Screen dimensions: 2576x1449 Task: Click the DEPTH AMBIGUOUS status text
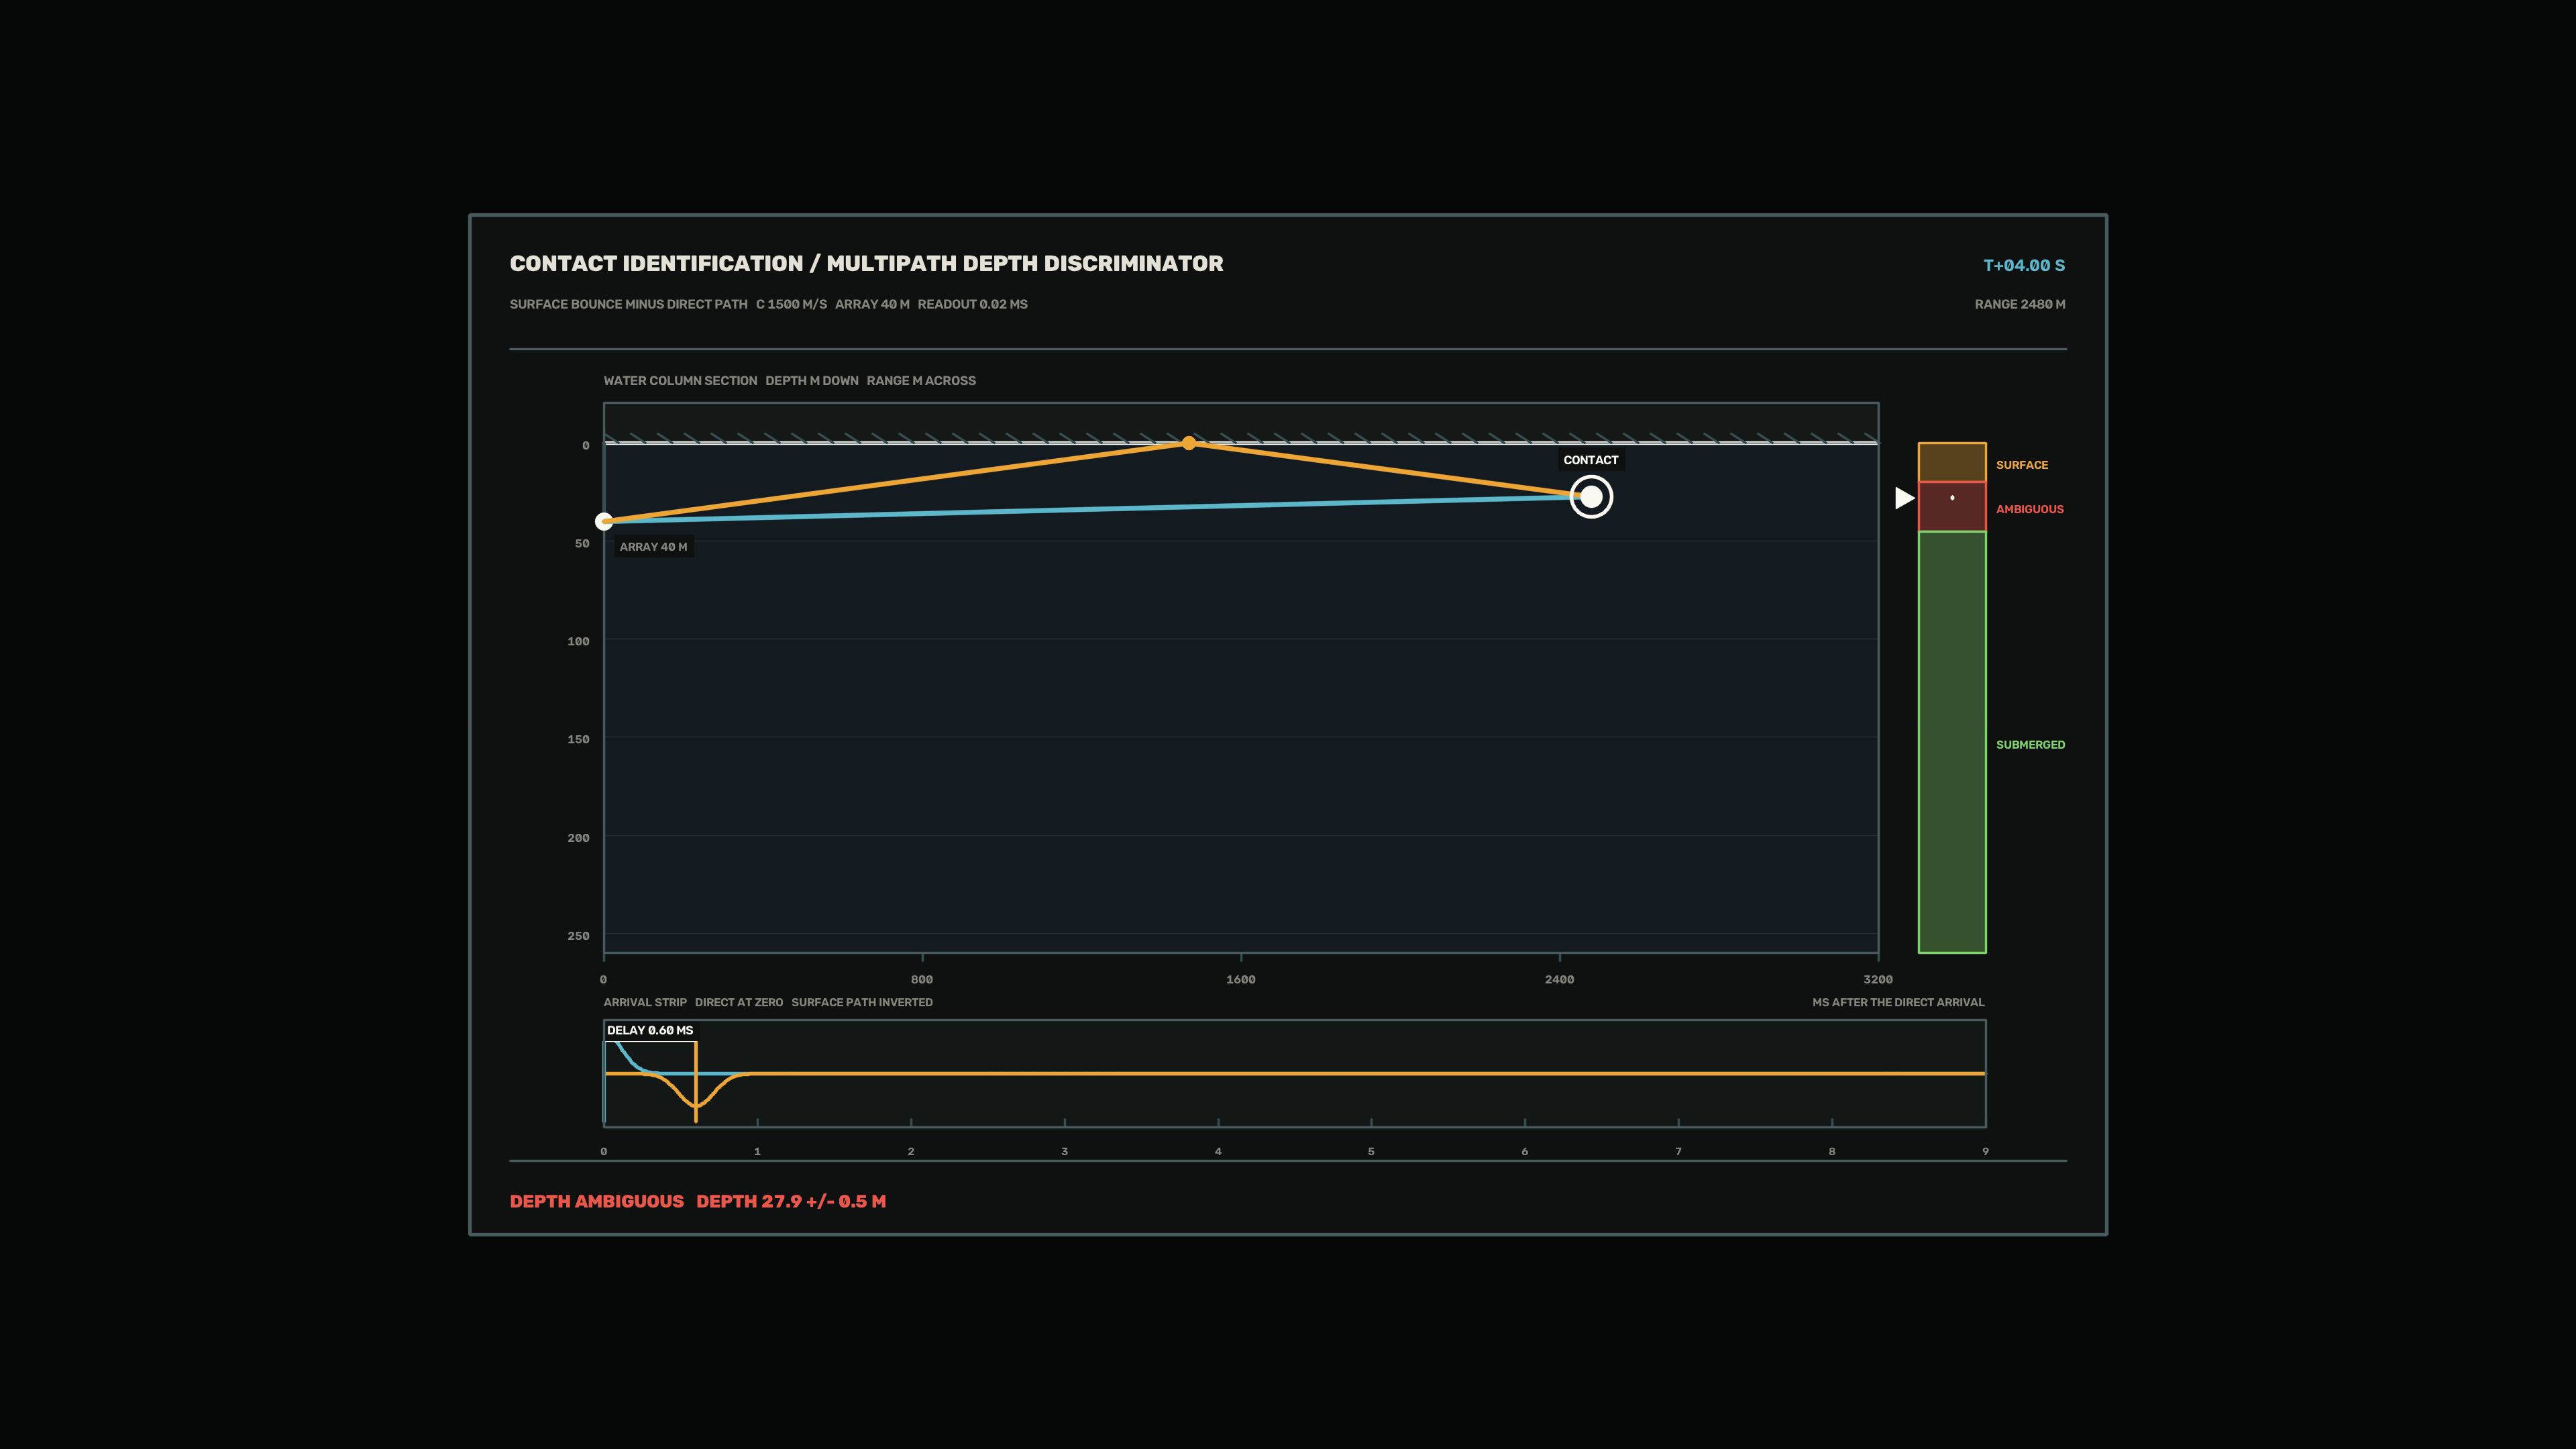[597, 1201]
